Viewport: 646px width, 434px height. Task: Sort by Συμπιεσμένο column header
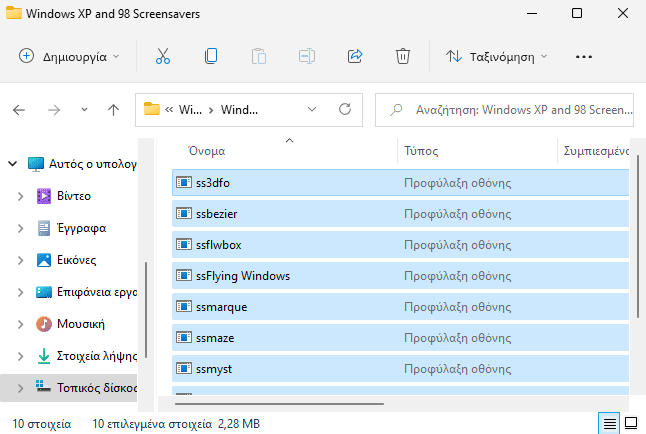[594, 151]
